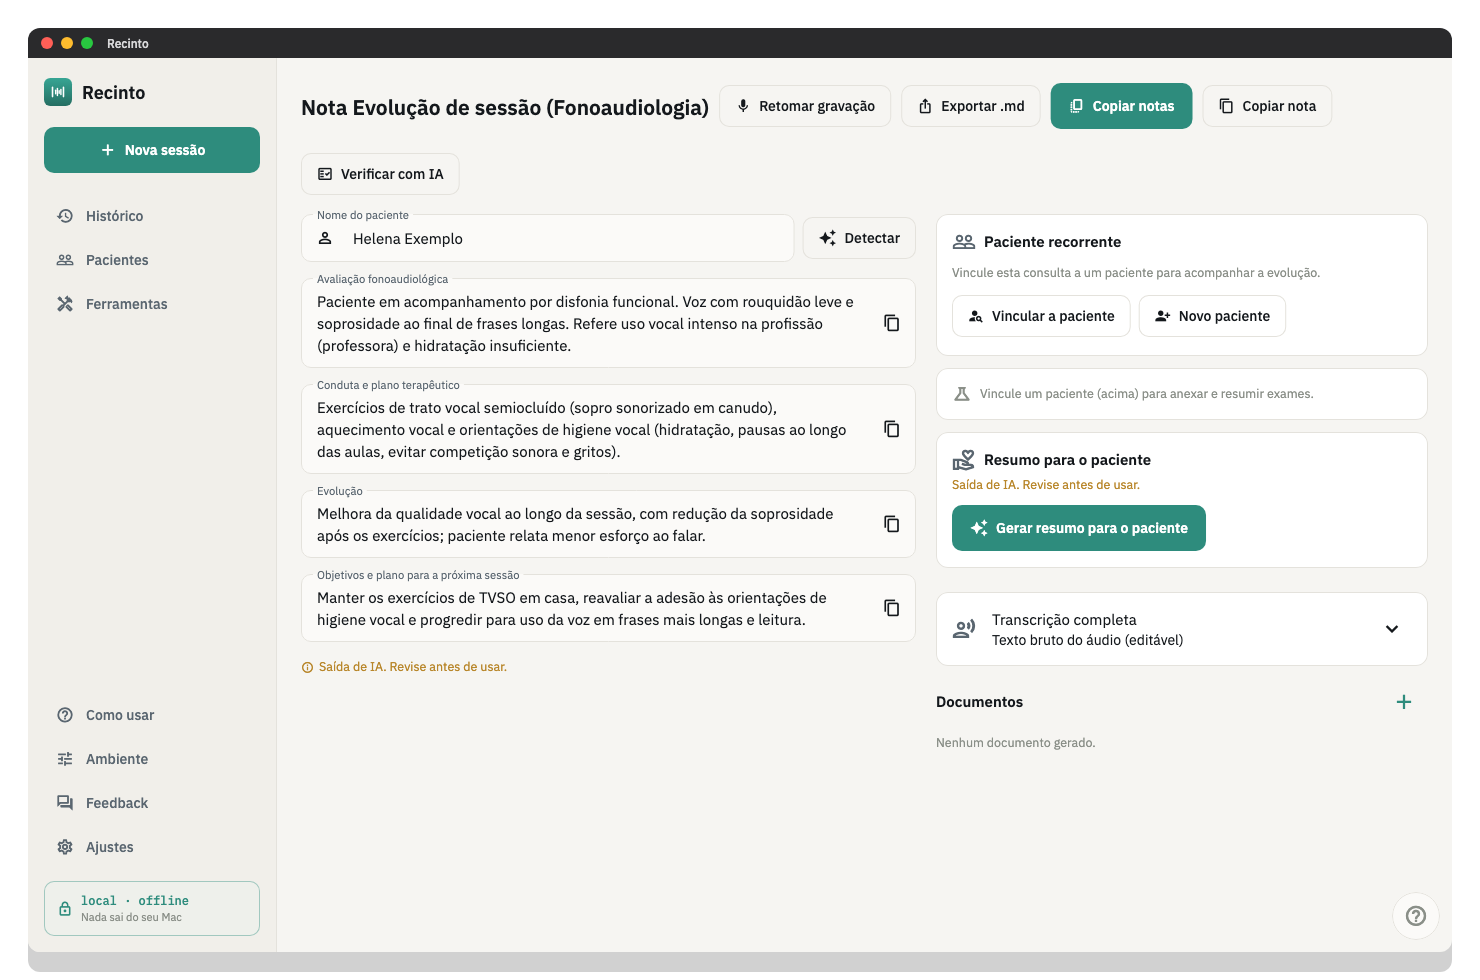The width and height of the screenshot is (1480, 980).
Task: Click the Transcrição voice icon
Action: [x=964, y=629]
